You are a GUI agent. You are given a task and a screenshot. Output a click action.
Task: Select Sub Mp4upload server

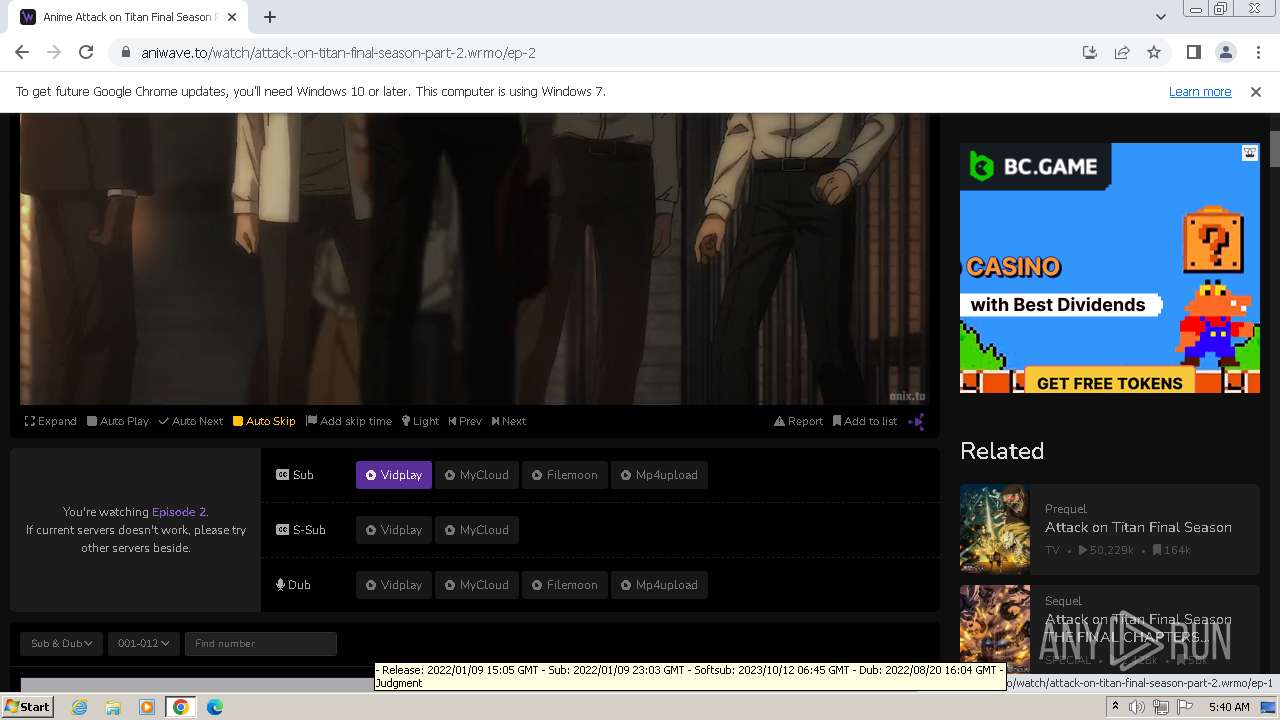pos(659,475)
